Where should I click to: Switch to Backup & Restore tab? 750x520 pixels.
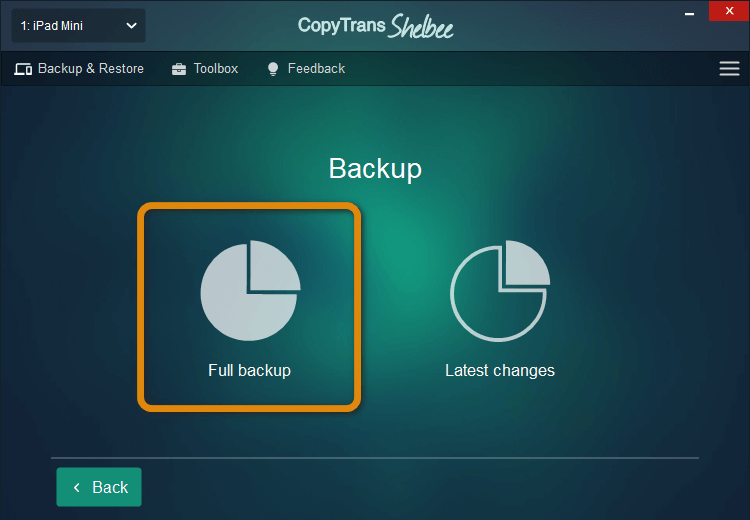tap(79, 69)
